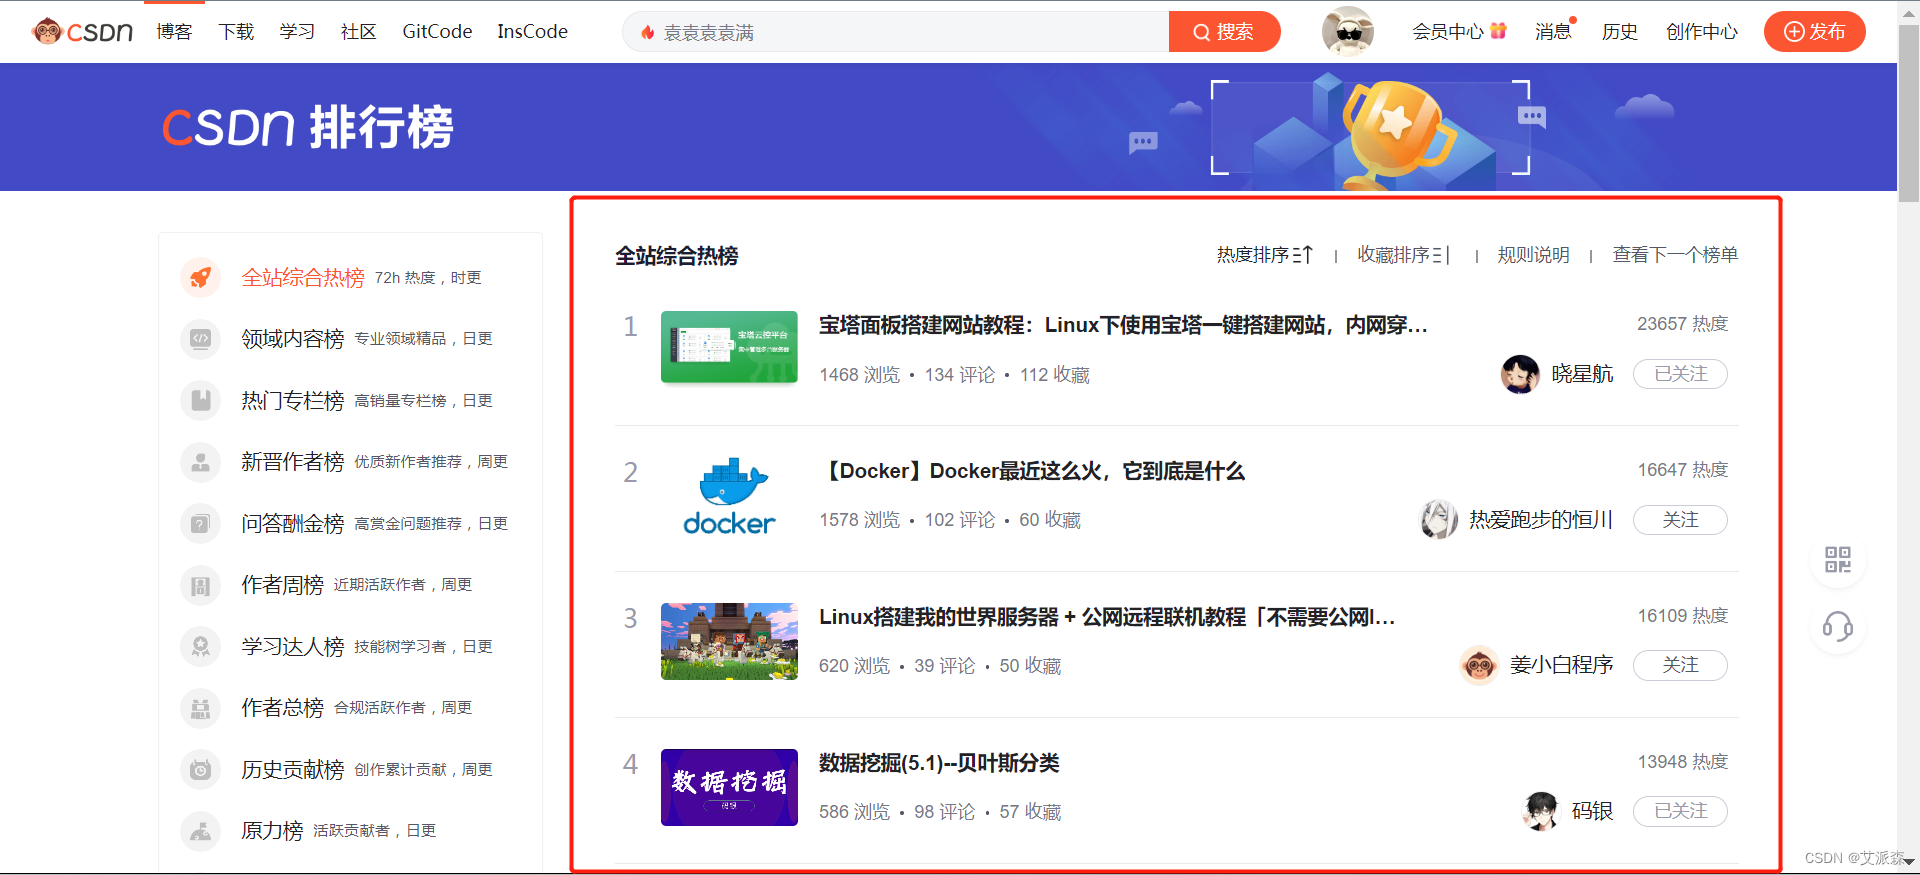This screenshot has height=875, width=1920.
Task: Open the GitCode nav item
Action: (x=437, y=32)
